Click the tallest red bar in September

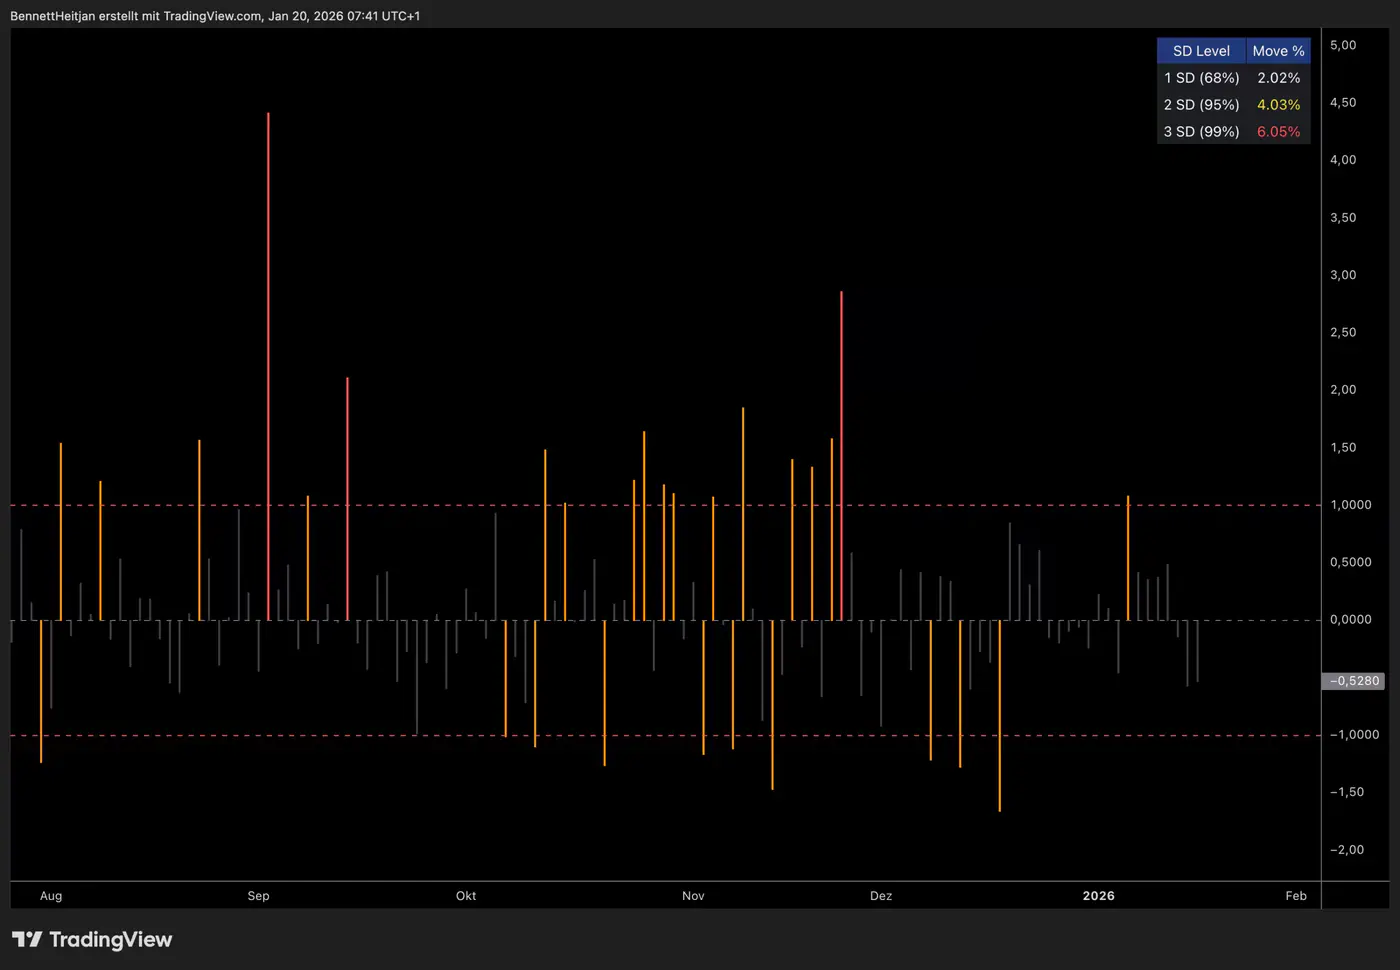pos(268,366)
